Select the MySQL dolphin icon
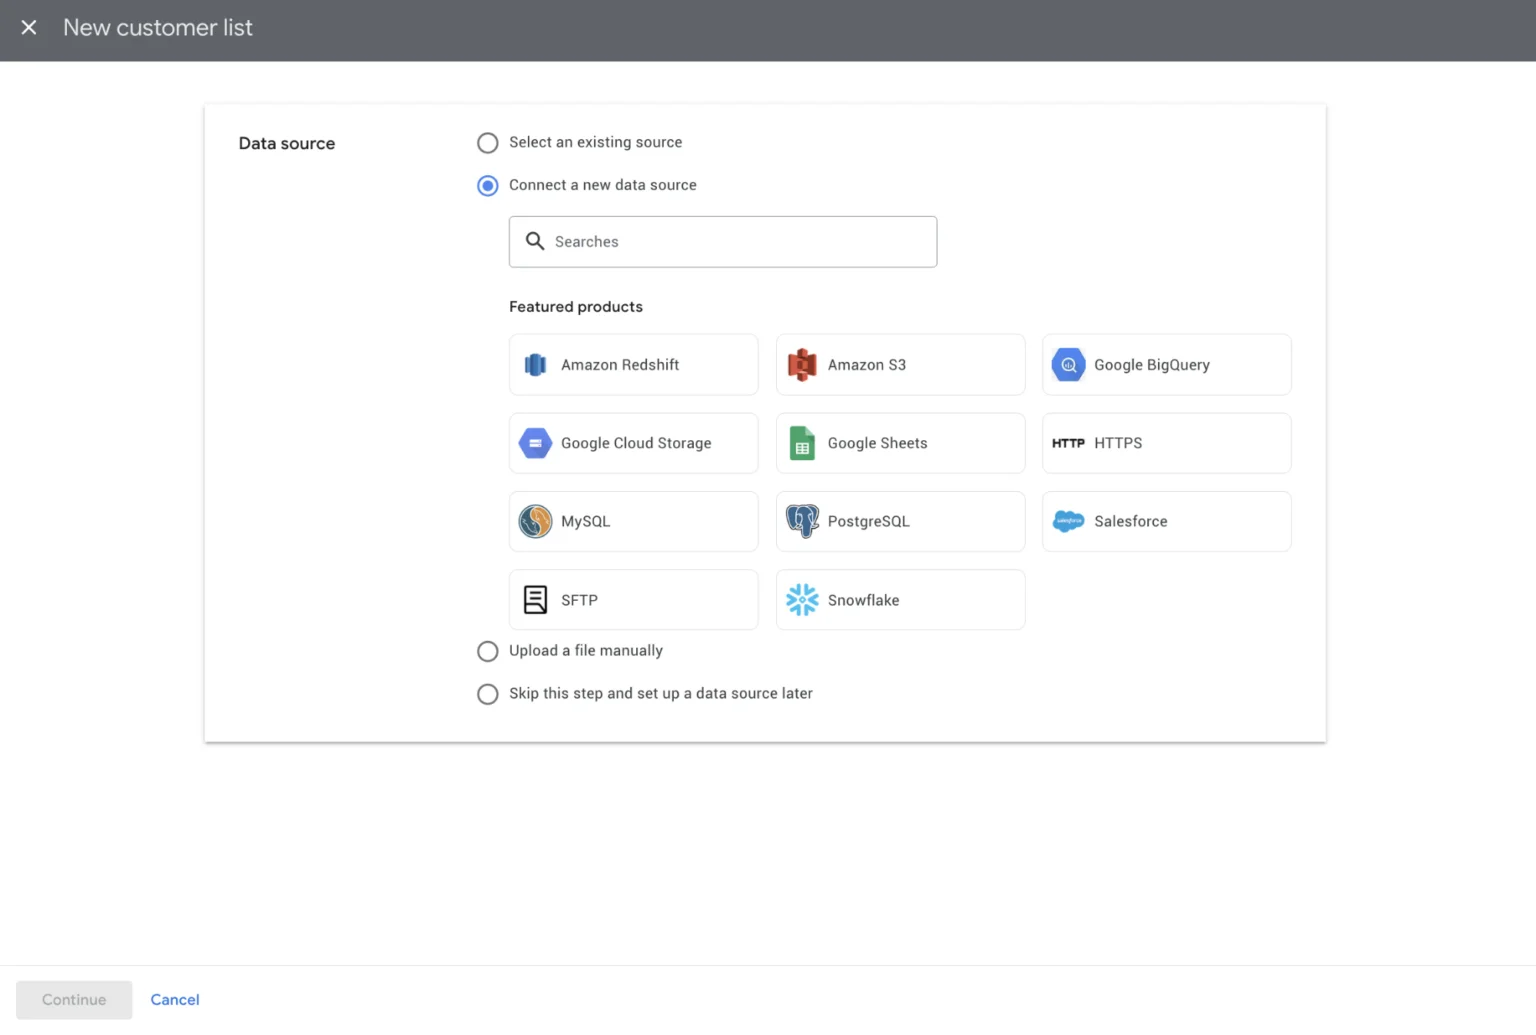1536x1035 pixels. point(535,521)
